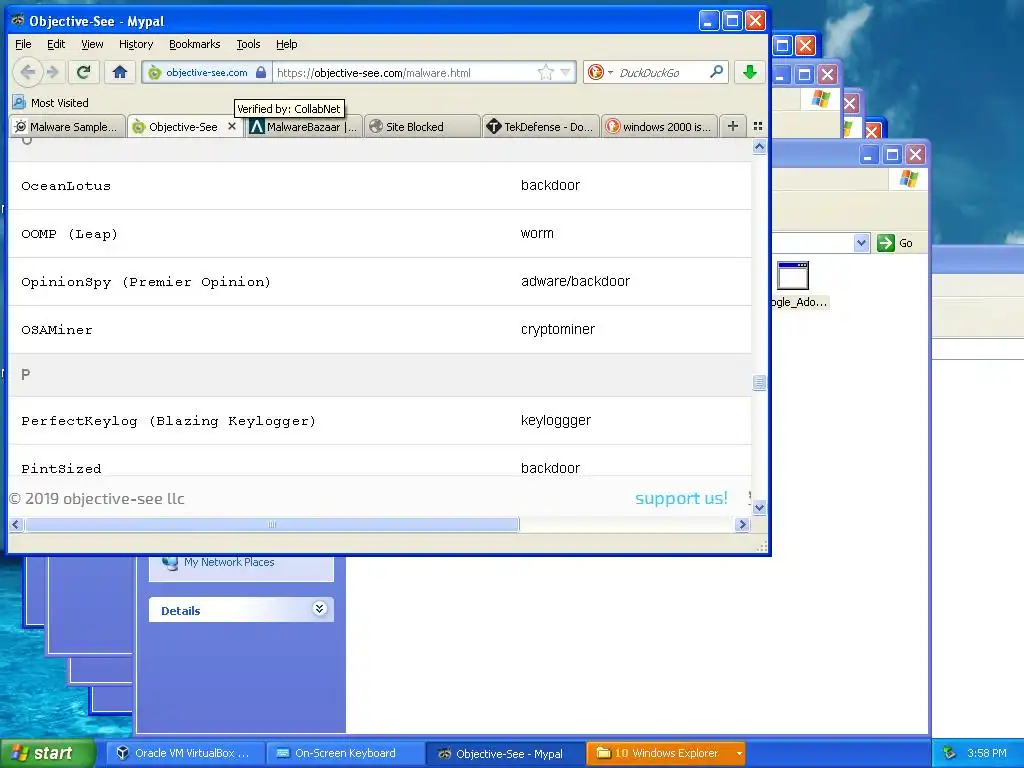Go forward with the Forward arrow
1024x768 pixels.
(54, 72)
